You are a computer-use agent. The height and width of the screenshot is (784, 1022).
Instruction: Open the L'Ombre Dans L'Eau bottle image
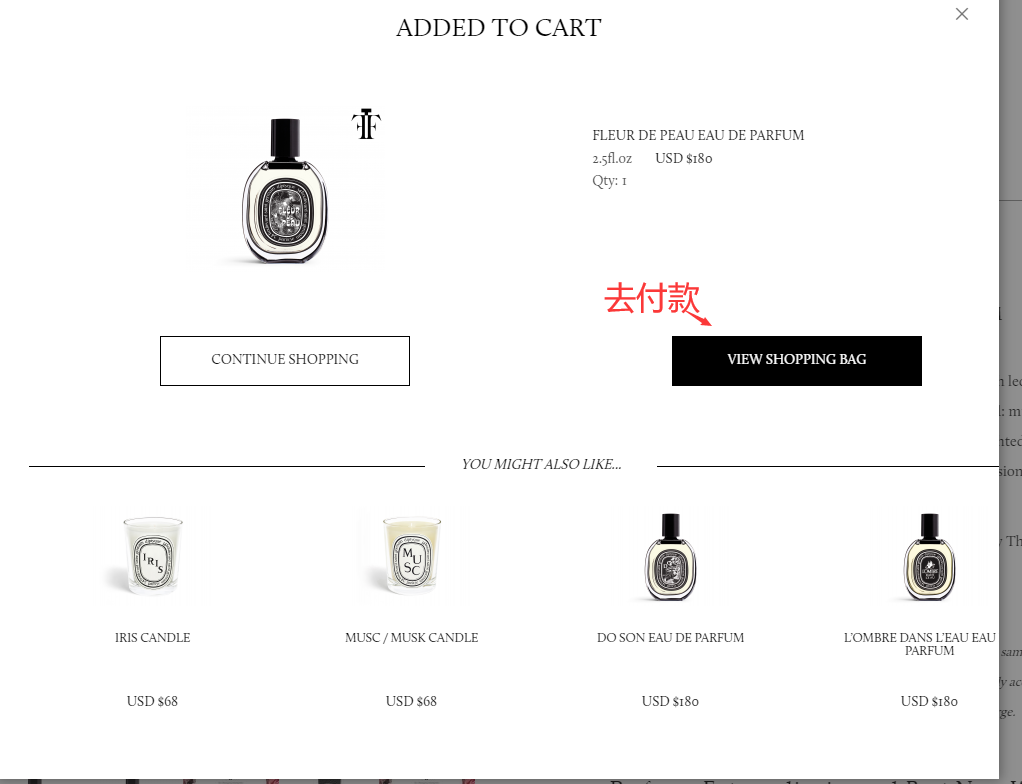pyautogui.click(x=929, y=557)
